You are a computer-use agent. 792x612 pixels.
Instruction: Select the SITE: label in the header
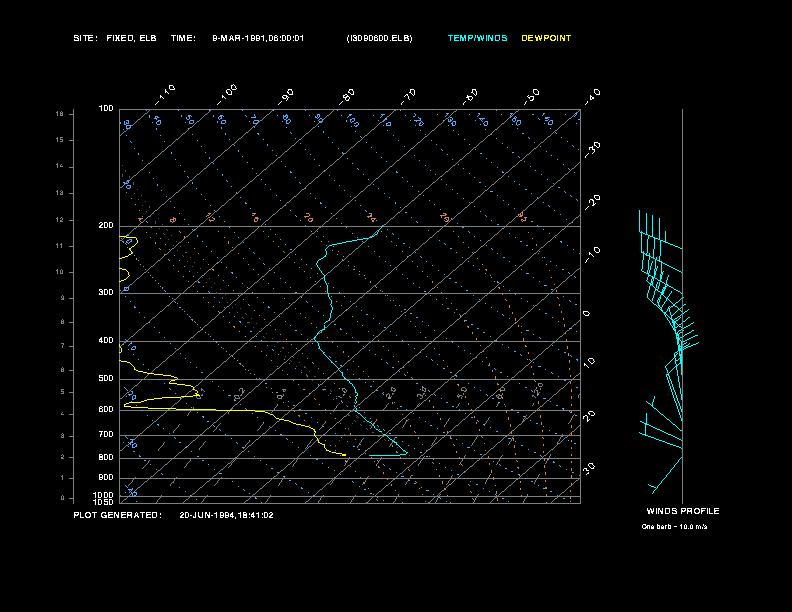[85, 38]
